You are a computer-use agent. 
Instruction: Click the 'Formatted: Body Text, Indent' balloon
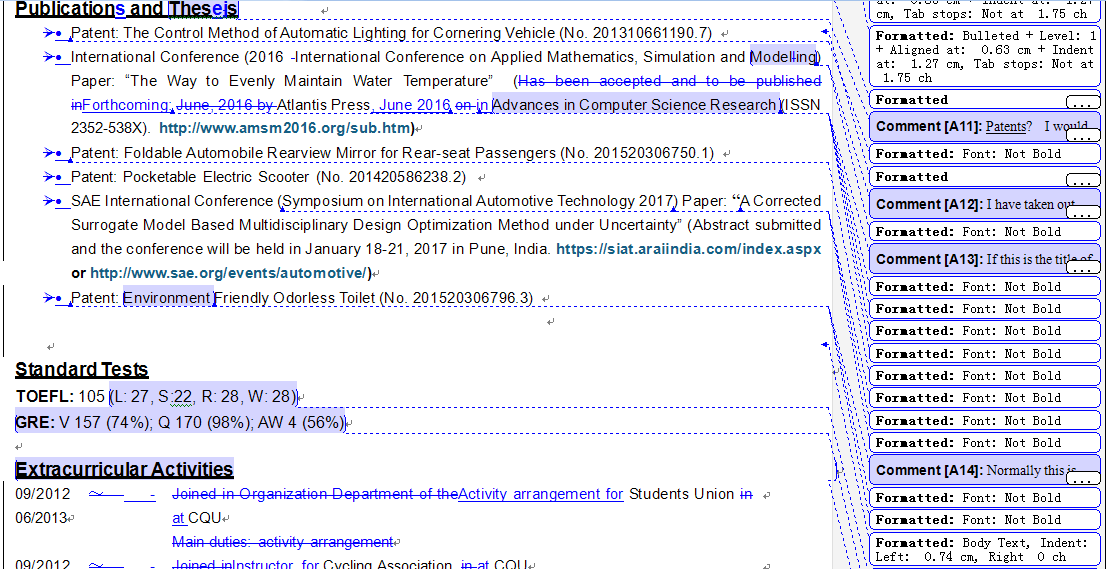tap(985, 549)
